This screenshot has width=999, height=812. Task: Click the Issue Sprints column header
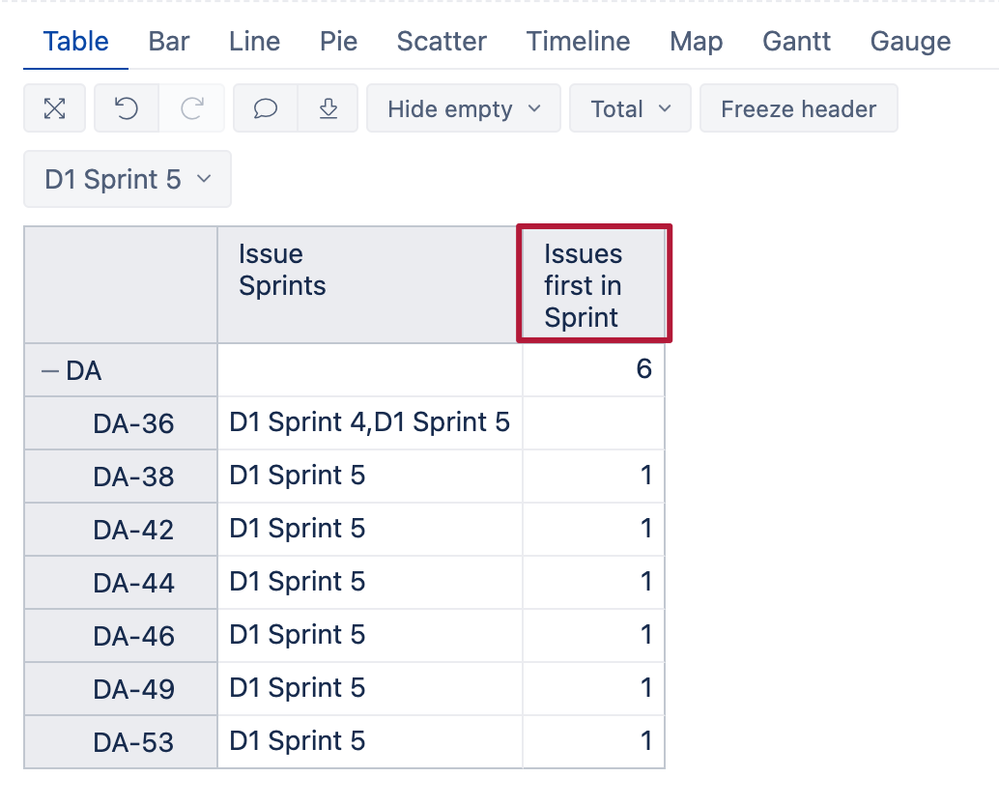pyautogui.click(x=369, y=285)
